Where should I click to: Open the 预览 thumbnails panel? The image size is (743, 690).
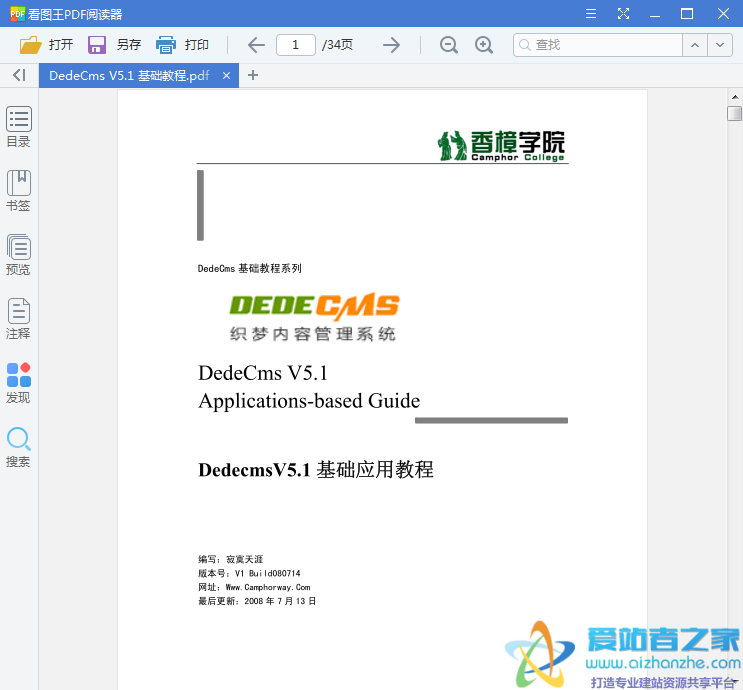click(18, 255)
